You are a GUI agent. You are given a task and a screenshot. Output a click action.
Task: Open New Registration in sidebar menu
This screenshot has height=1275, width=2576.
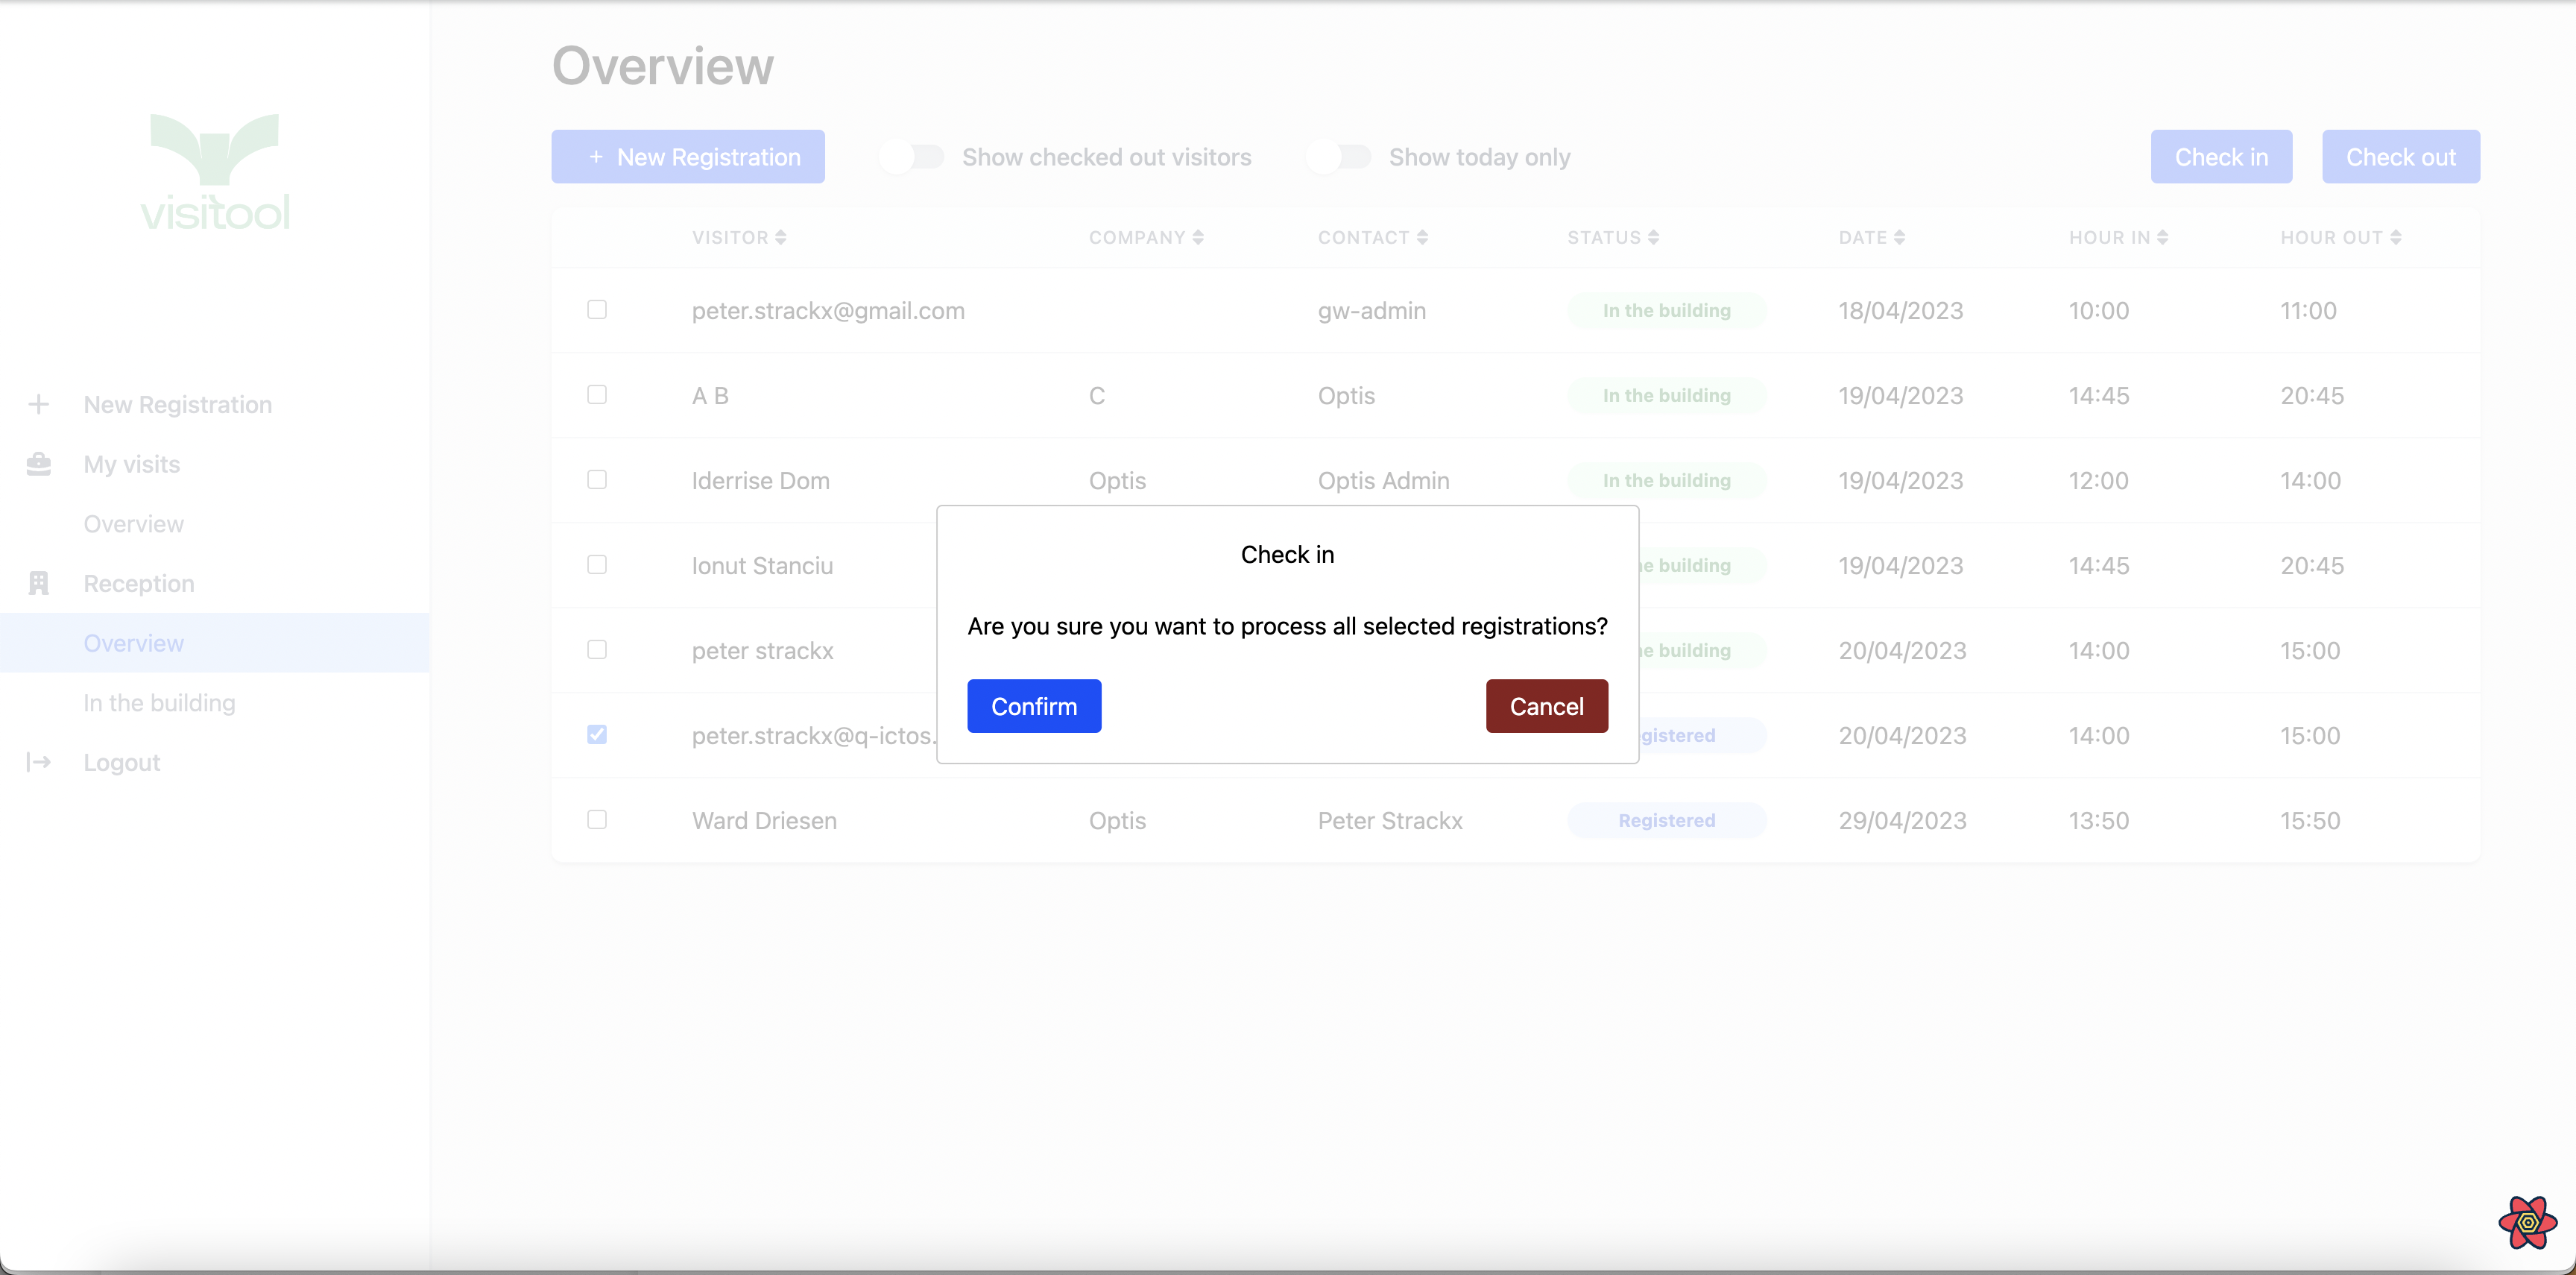178,405
